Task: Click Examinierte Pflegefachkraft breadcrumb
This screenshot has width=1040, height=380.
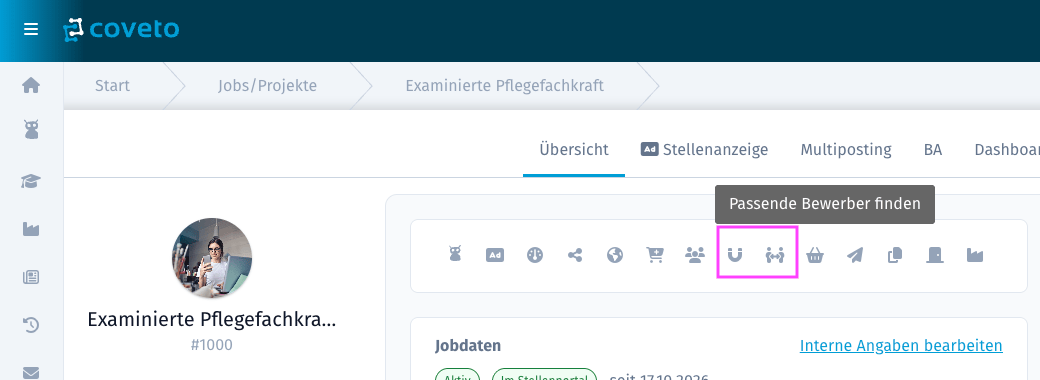Action: 505,86
